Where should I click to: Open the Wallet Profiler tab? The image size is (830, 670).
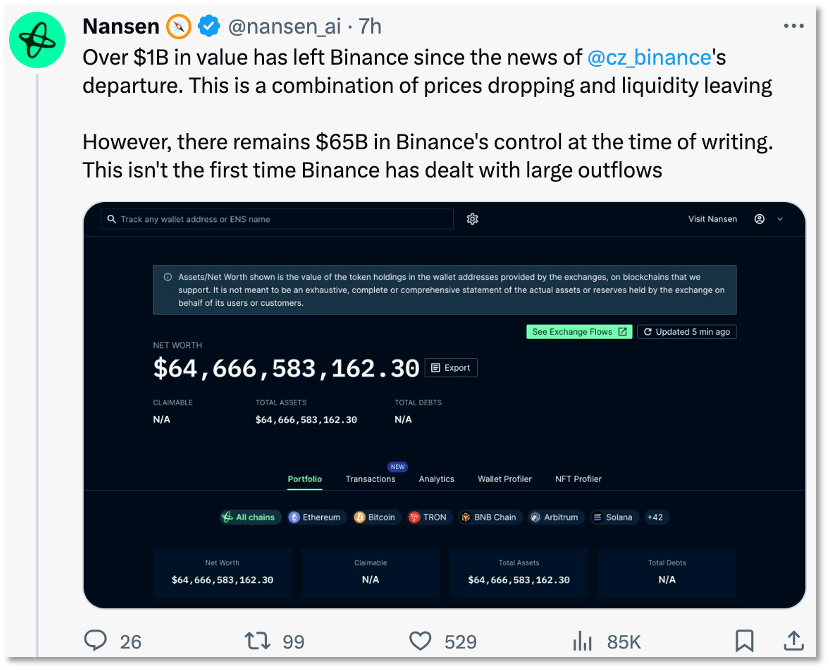(x=505, y=479)
